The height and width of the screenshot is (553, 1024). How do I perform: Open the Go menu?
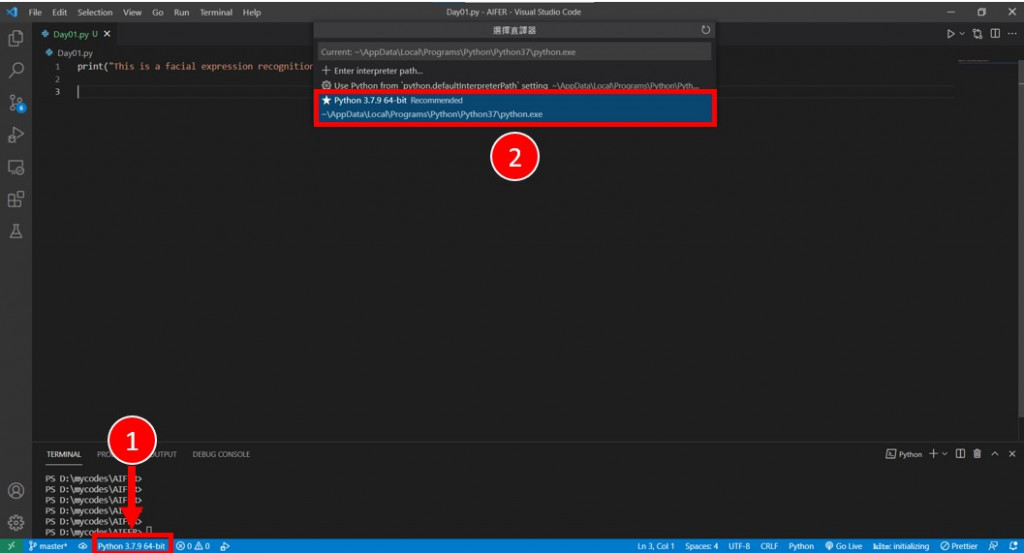[x=157, y=12]
